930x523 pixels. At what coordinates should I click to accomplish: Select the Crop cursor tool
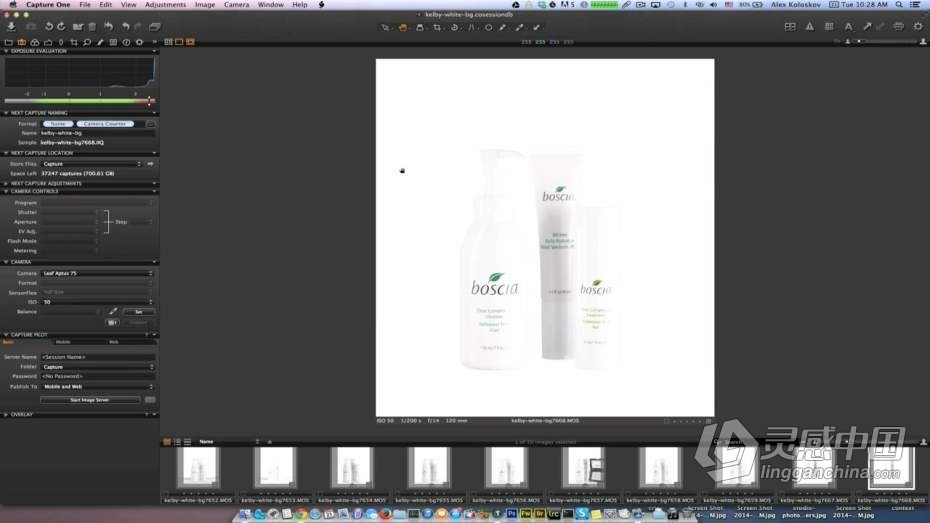click(437, 27)
